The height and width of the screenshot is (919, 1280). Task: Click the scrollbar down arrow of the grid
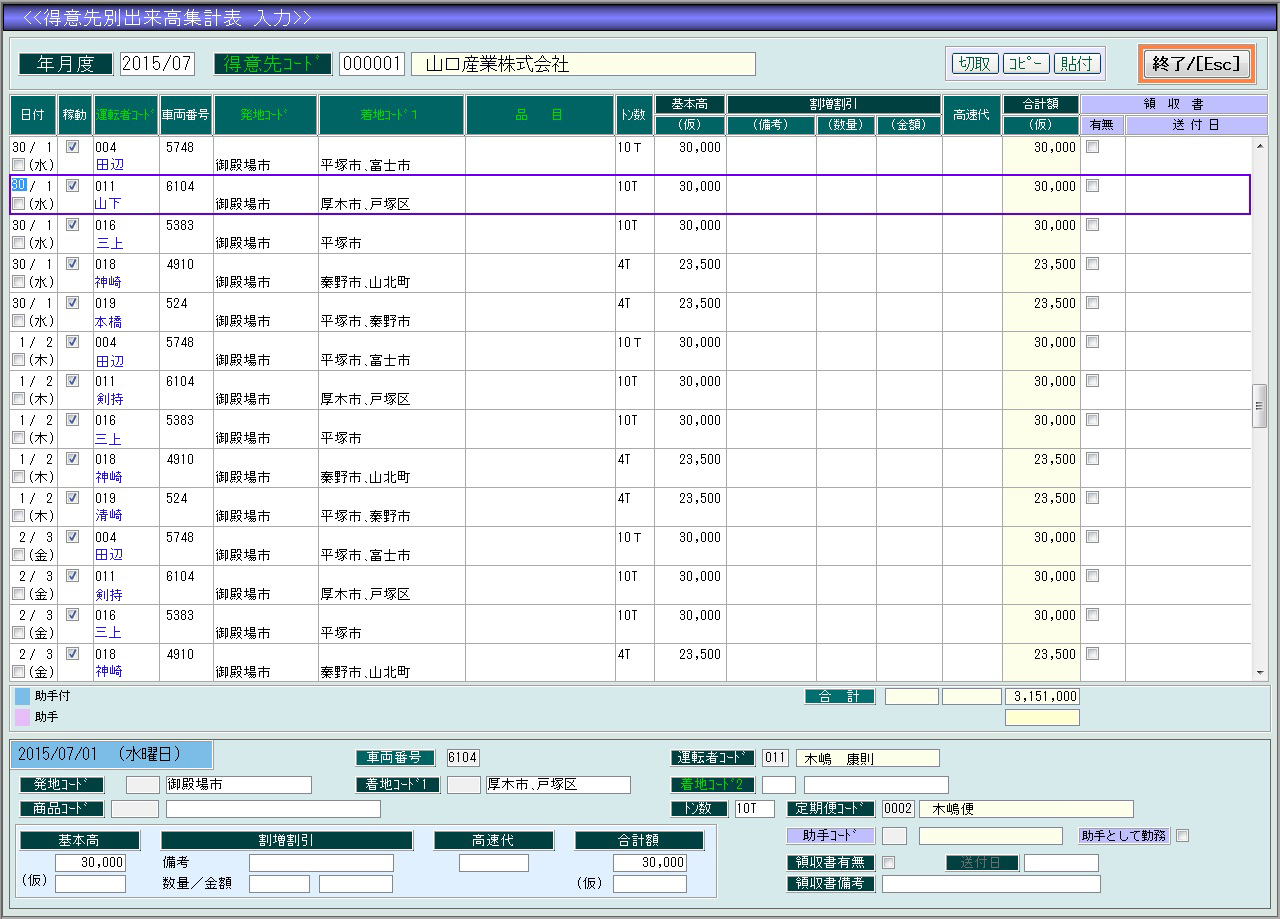tap(1260, 673)
